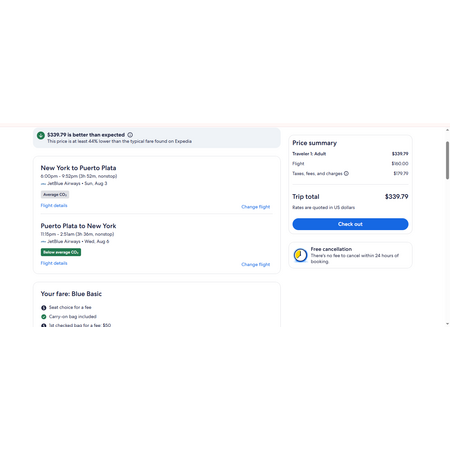
Task: Expand Flight details for Puerto Plata to New York
Action: [x=54, y=263]
